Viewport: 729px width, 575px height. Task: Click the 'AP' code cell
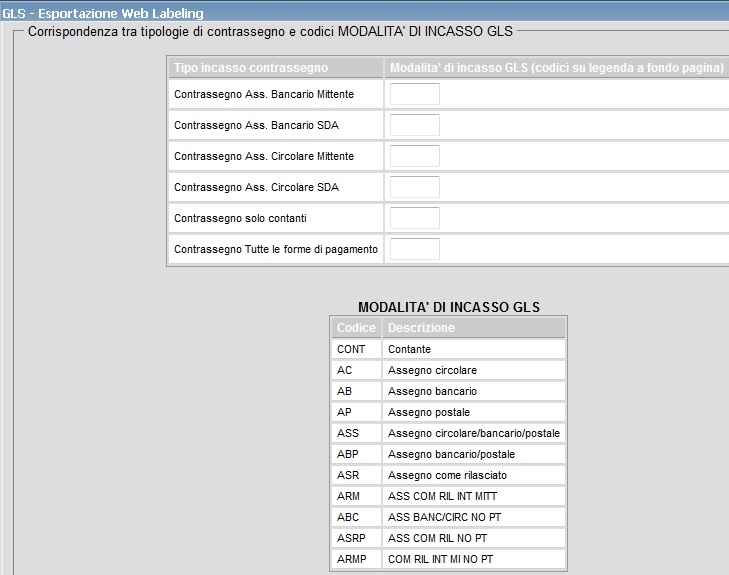click(x=356, y=412)
